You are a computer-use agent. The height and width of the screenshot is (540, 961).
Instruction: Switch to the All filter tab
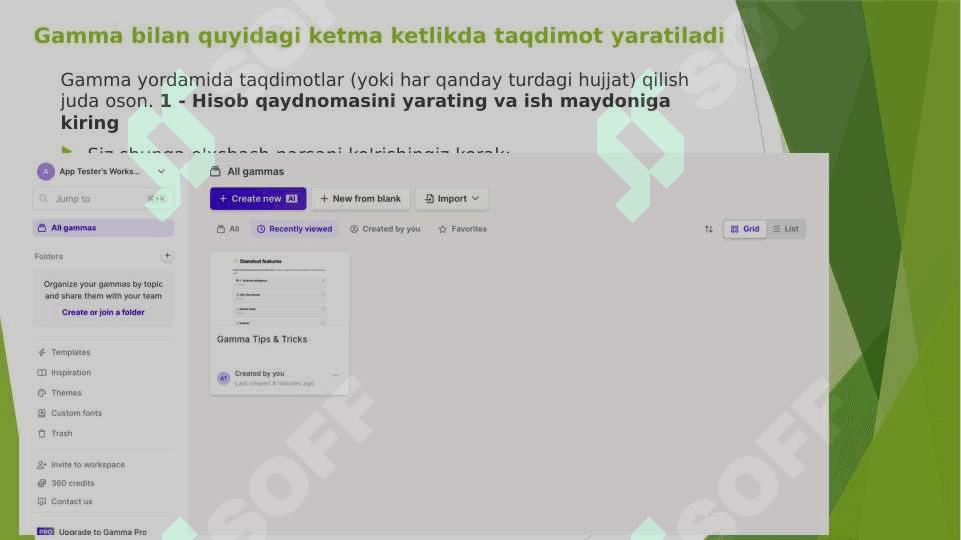[228, 229]
